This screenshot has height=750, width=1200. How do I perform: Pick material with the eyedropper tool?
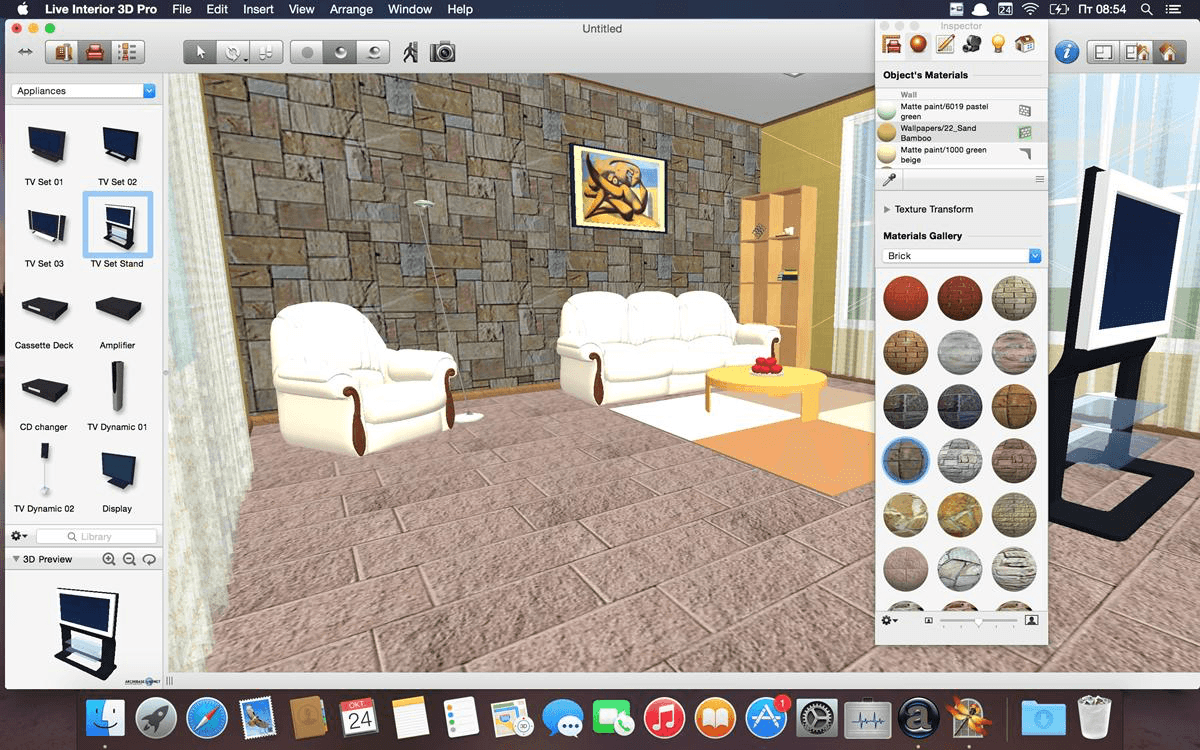[888, 180]
